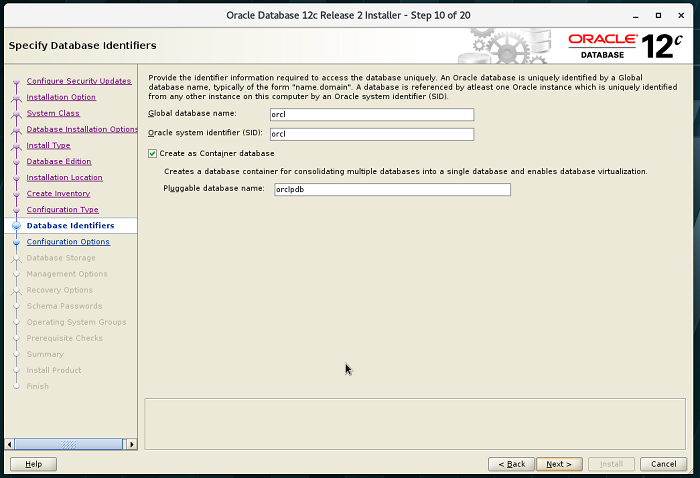Navigate to Database Edition step

[x=58, y=161]
